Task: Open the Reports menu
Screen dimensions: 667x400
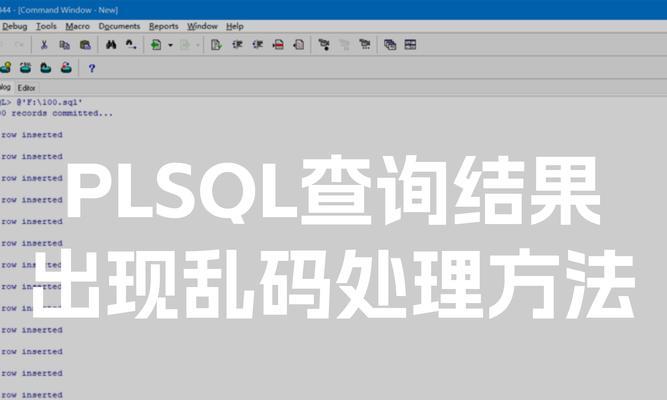Action: tap(163, 26)
